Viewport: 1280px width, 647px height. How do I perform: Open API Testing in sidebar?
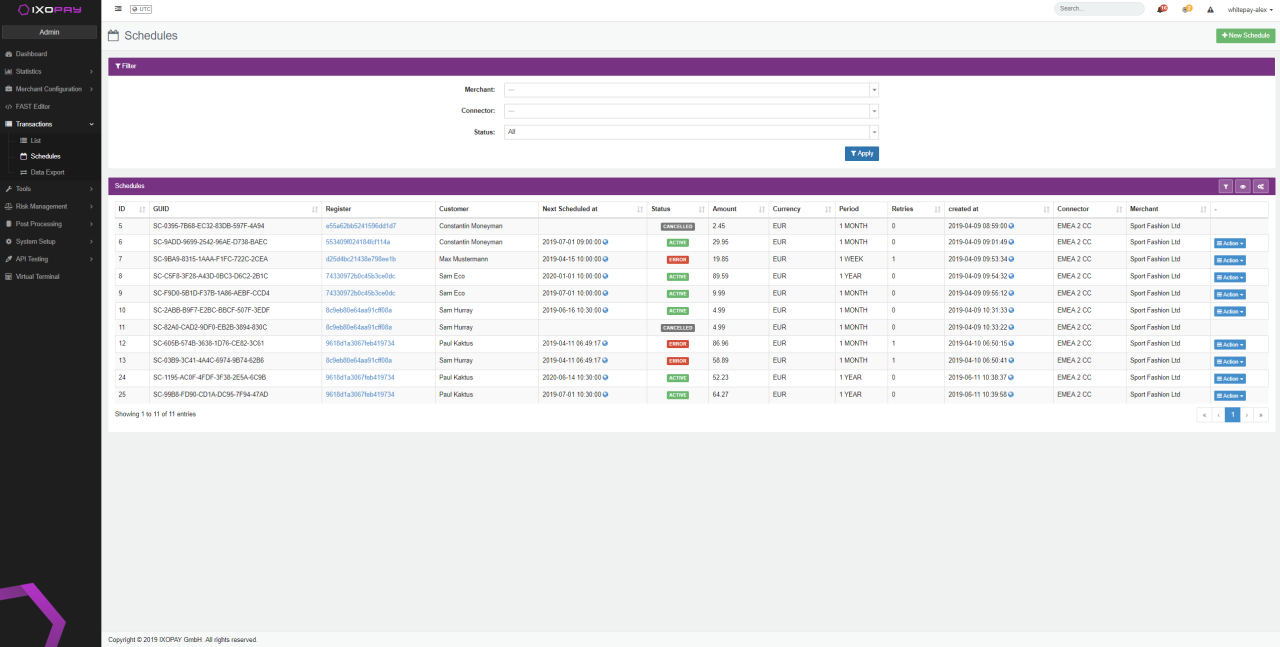[50, 259]
